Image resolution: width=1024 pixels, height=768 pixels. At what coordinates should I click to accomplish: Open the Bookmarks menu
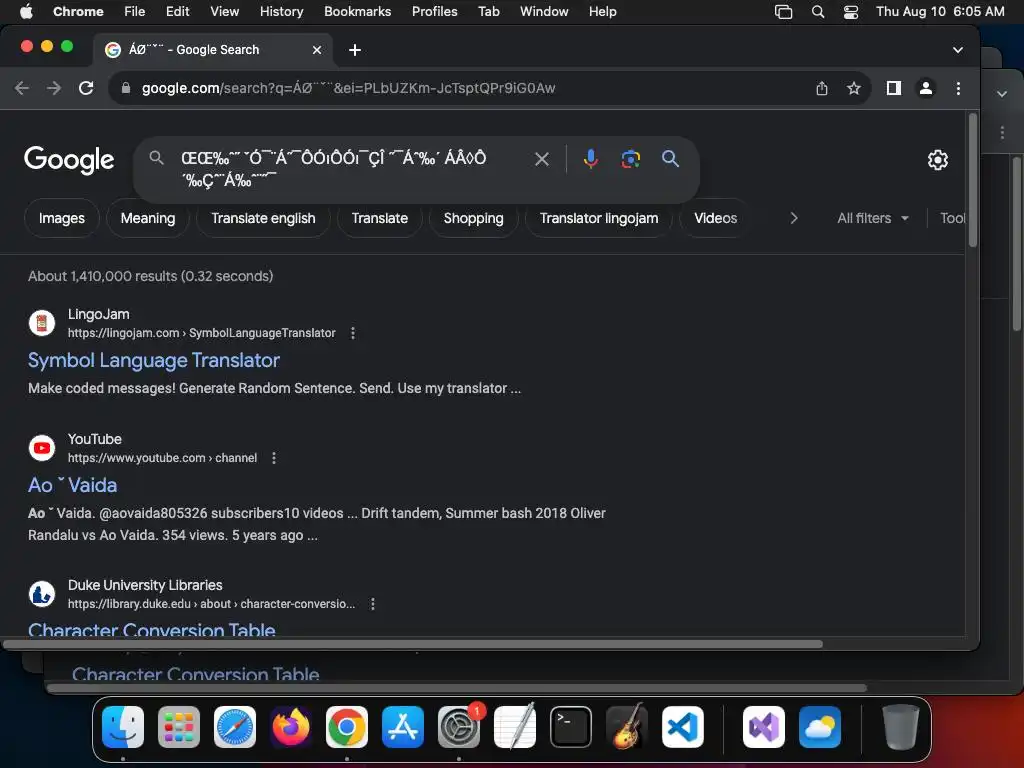click(357, 12)
